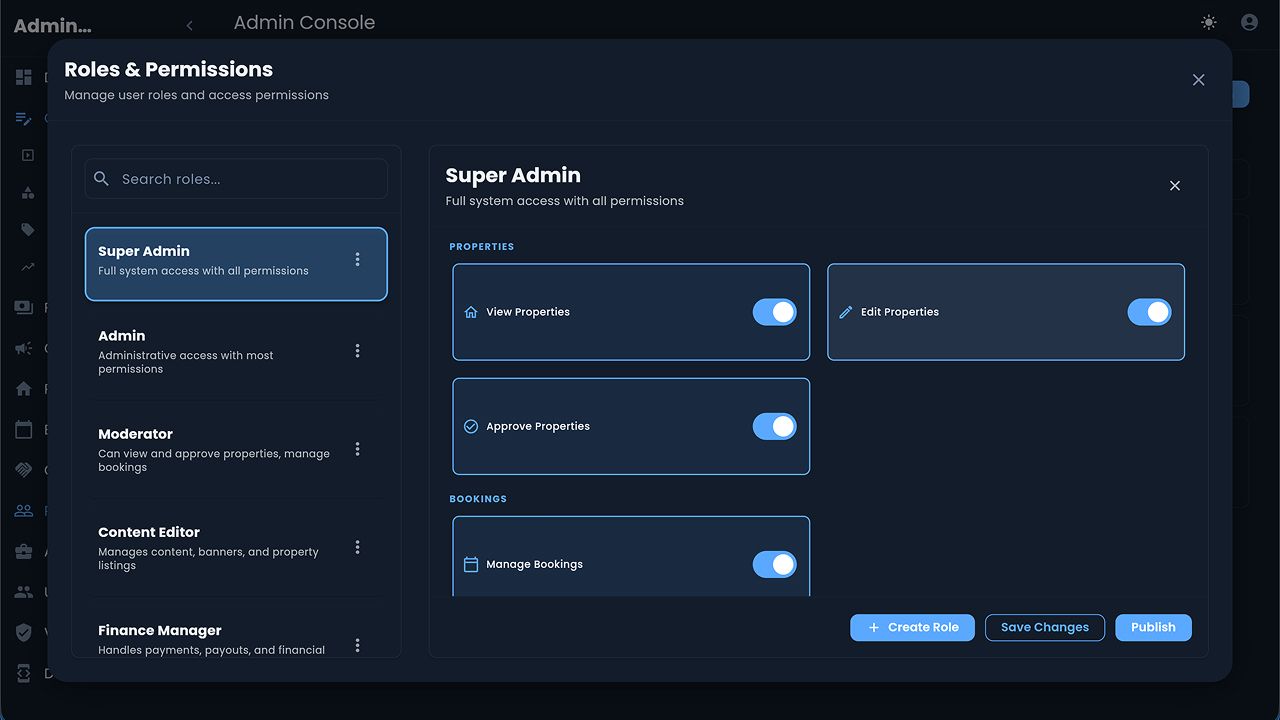
Task: Click the house icon beside View Properties
Action: pos(471,312)
